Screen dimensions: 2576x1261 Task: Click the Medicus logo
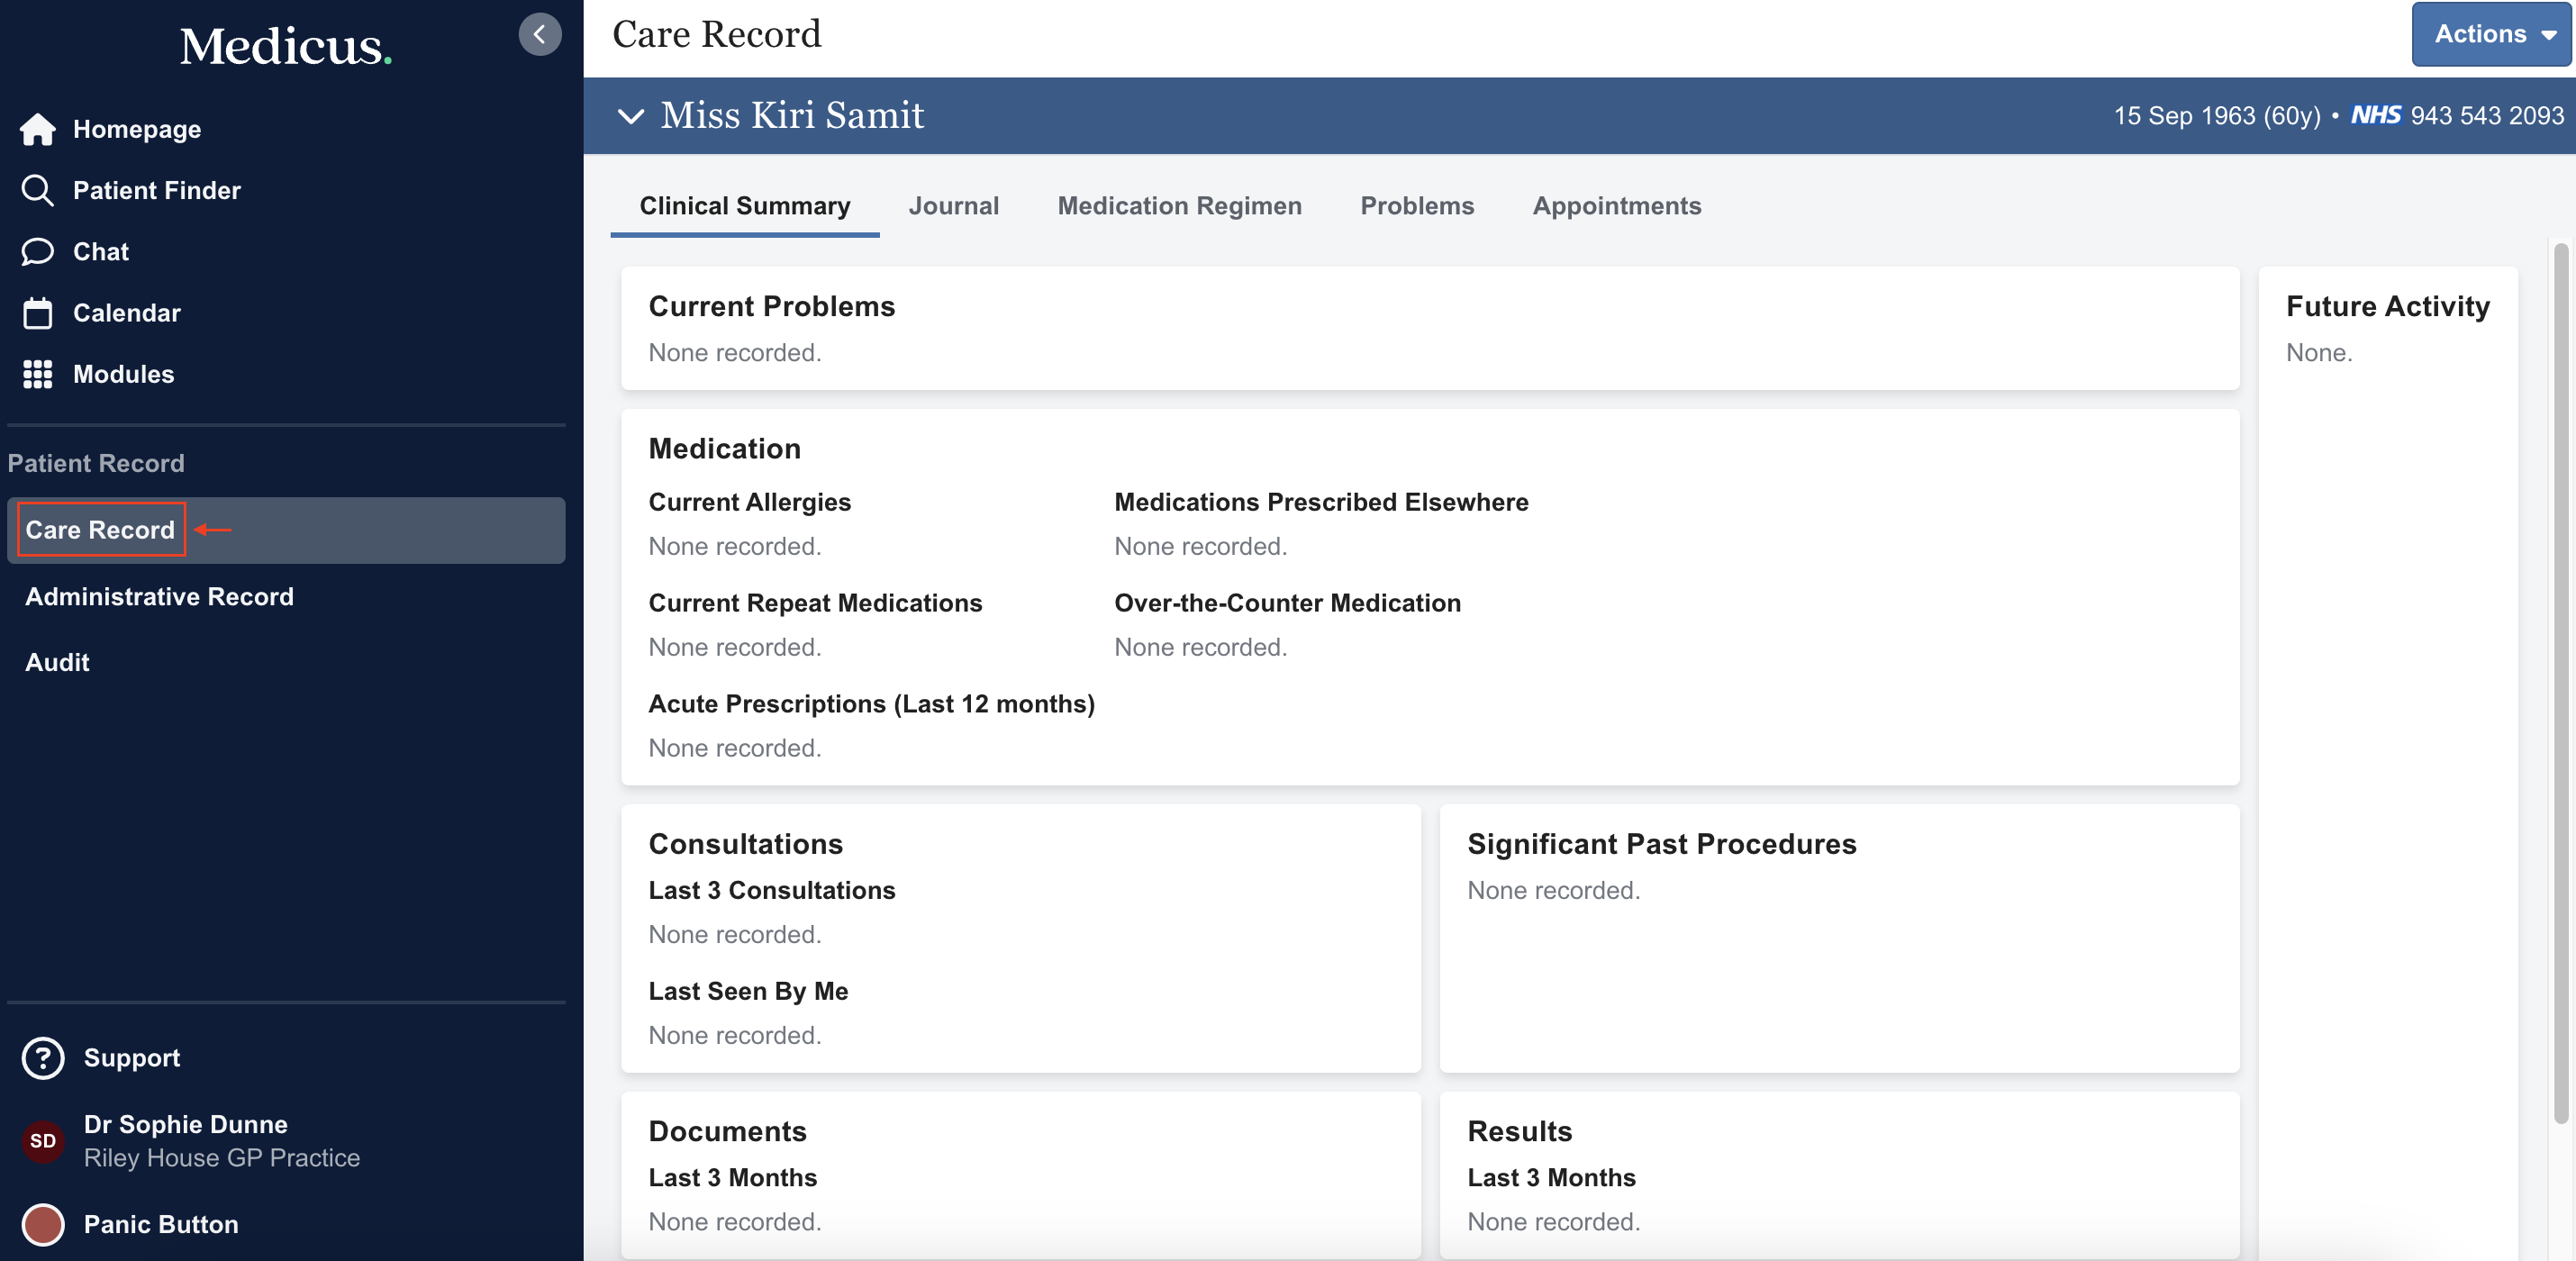pyautogui.click(x=285, y=46)
